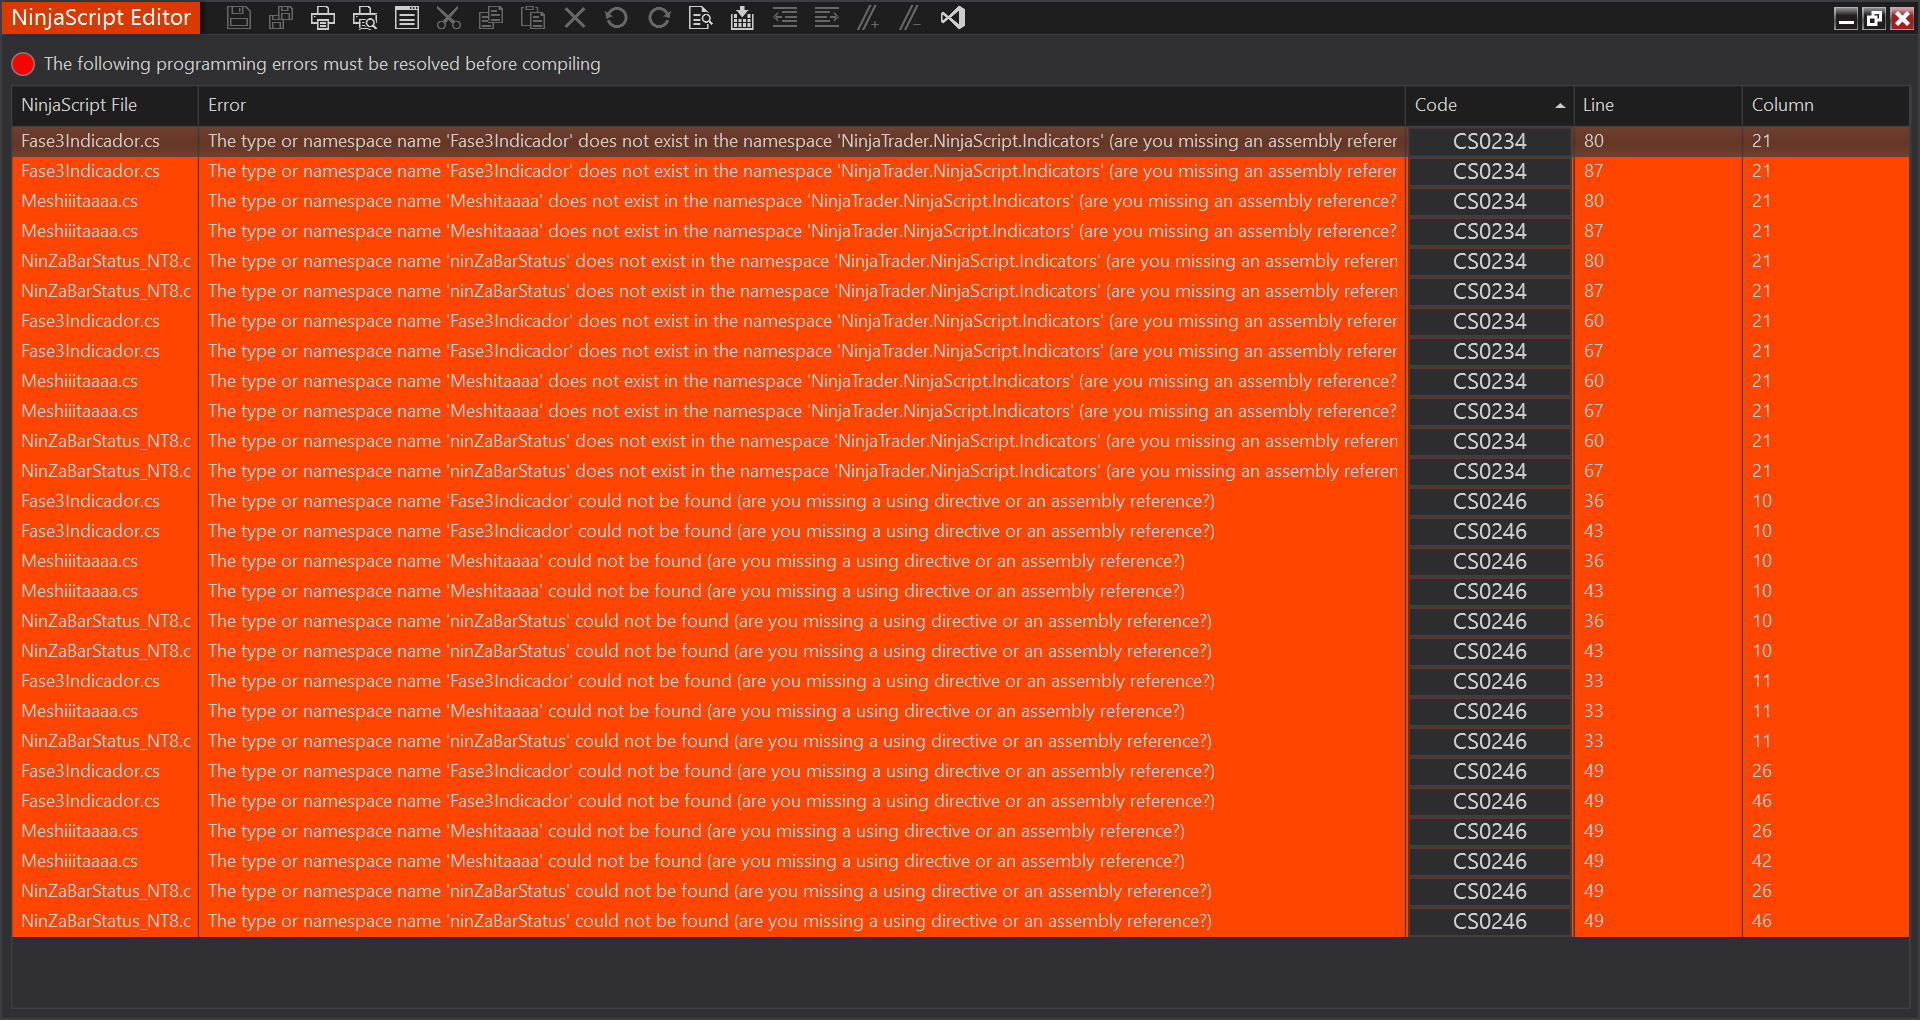Select the NinZaBarStatus_NT8 CS0246 error at line 36
Screen dimensions: 1920x1020
(960, 621)
